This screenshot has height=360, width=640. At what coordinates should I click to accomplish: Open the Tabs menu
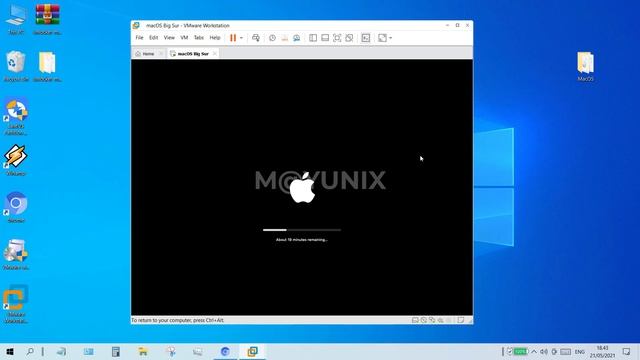(x=199, y=38)
